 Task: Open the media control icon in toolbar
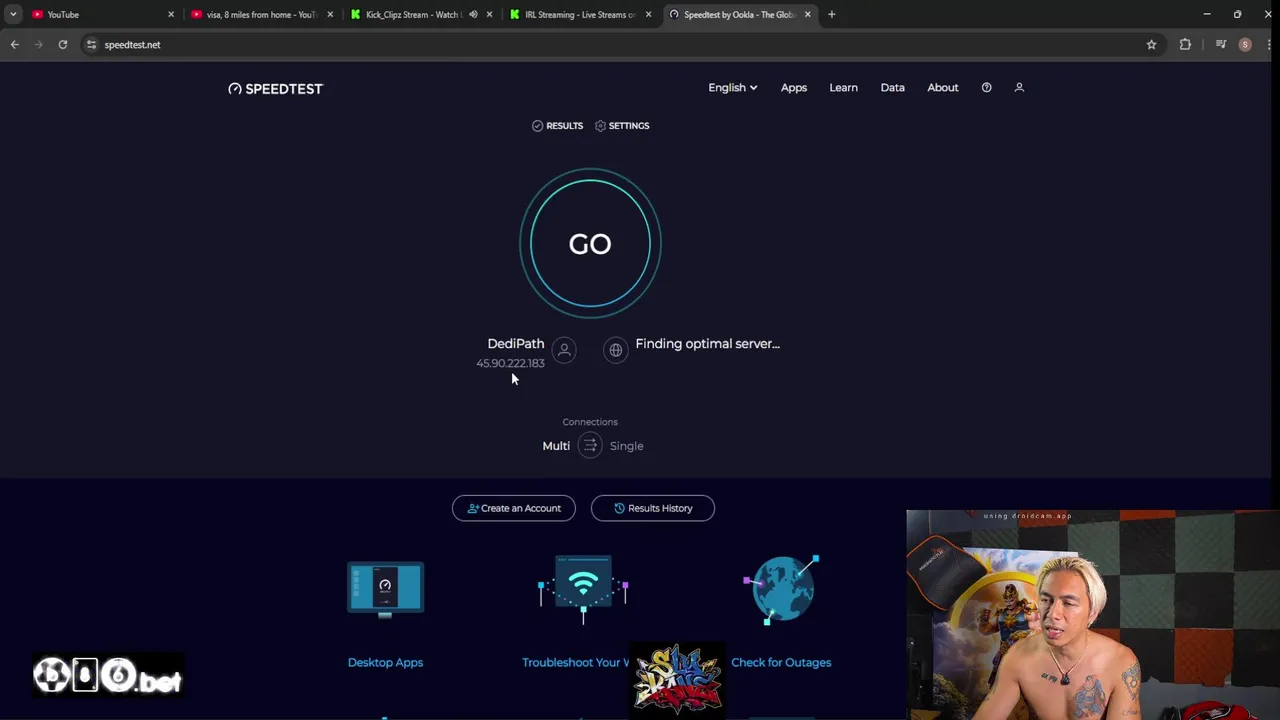click(x=1221, y=45)
